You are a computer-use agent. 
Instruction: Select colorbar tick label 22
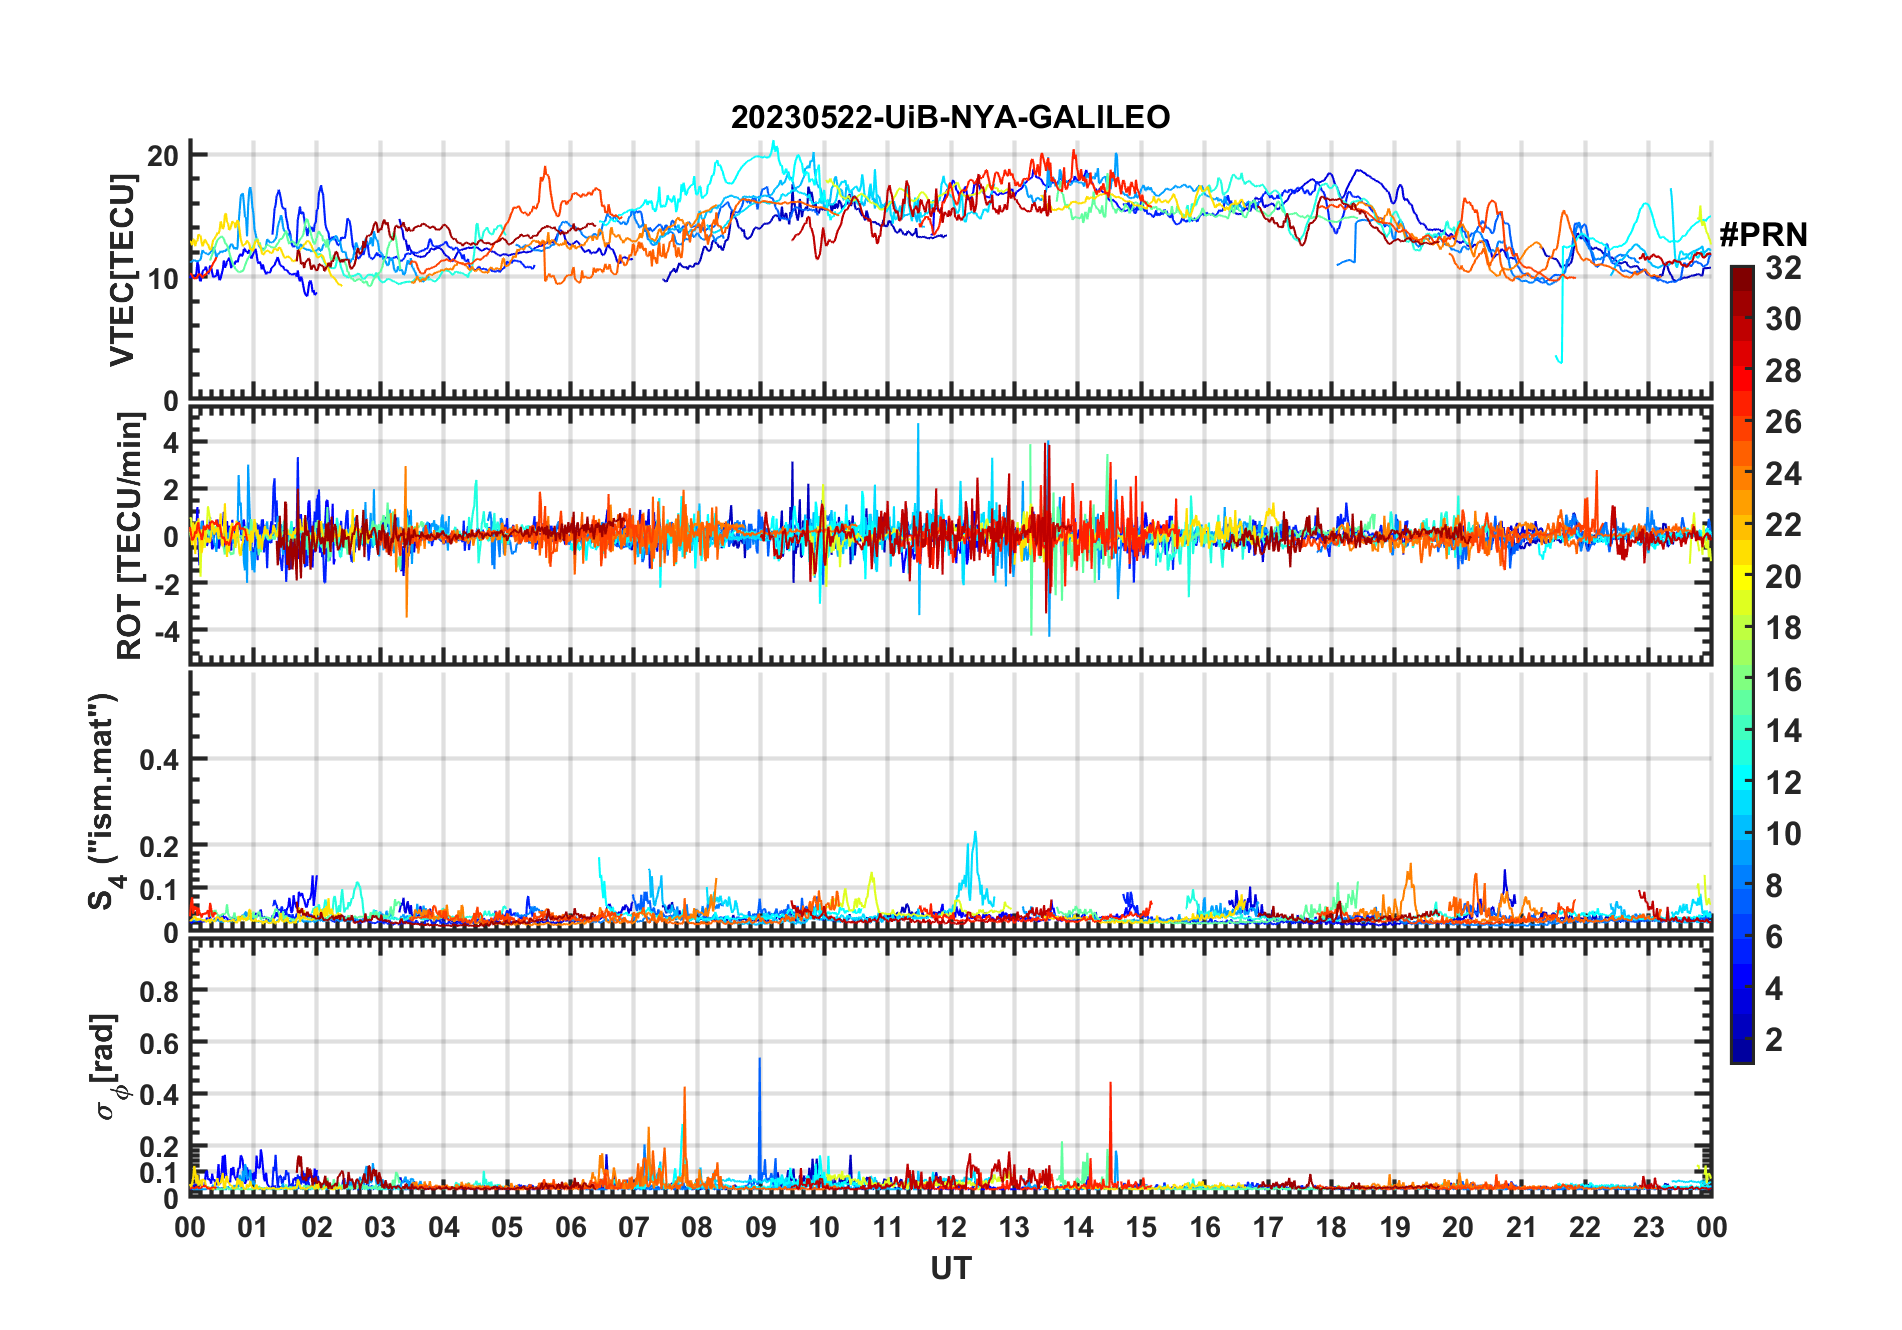[1783, 524]
